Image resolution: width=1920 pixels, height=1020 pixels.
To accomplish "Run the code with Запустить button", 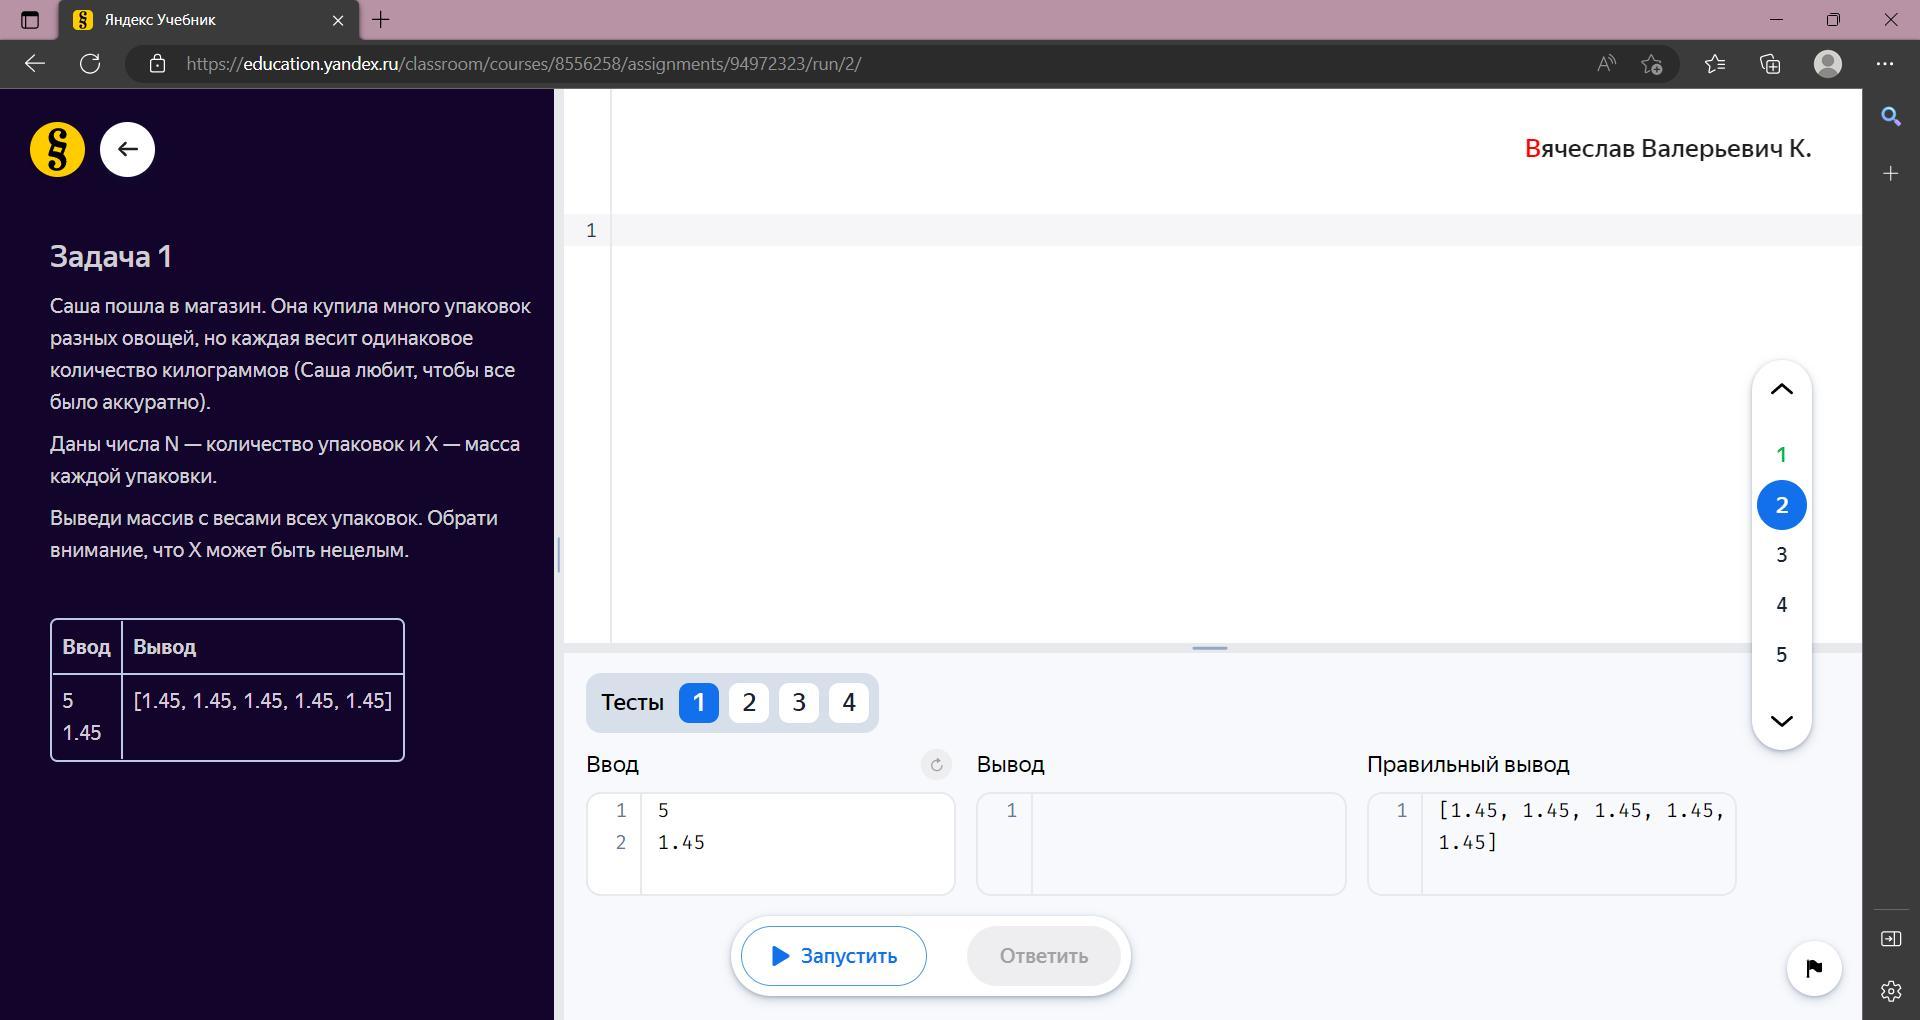I will point(833,956).
